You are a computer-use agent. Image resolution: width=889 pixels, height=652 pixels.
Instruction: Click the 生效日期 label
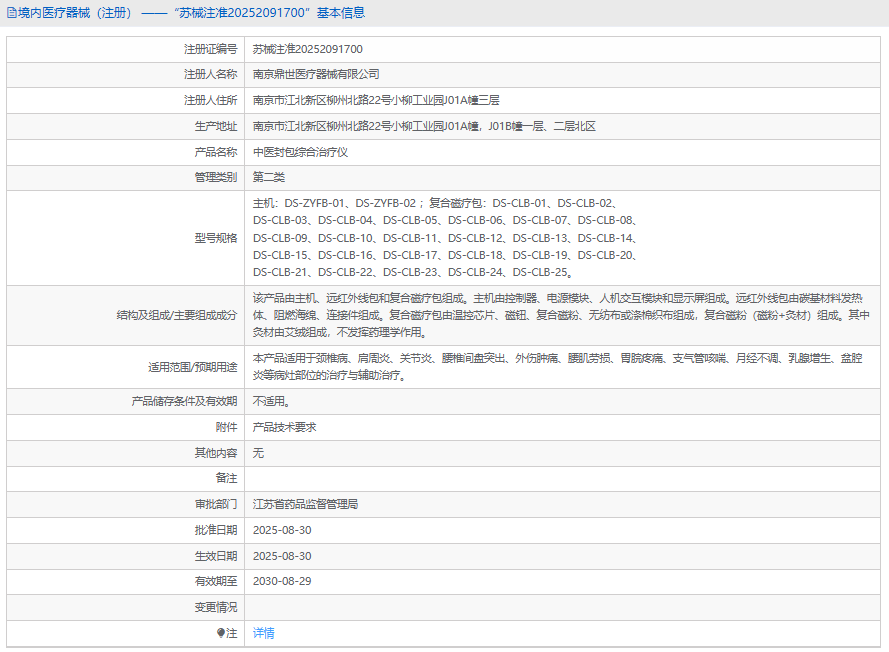[215, 556]
